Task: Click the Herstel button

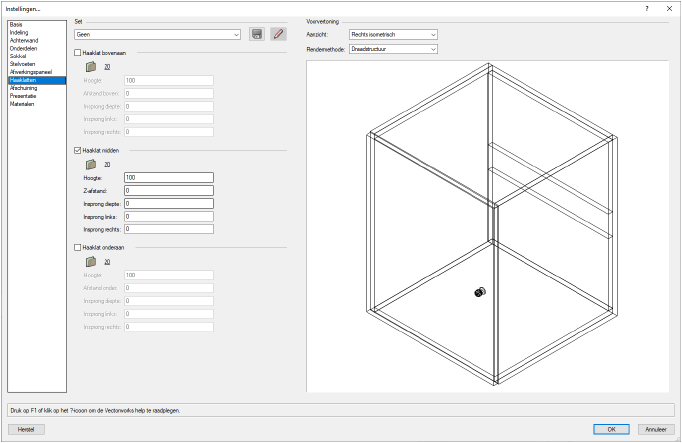Action: pyautogui.click(x=26, y=429)
